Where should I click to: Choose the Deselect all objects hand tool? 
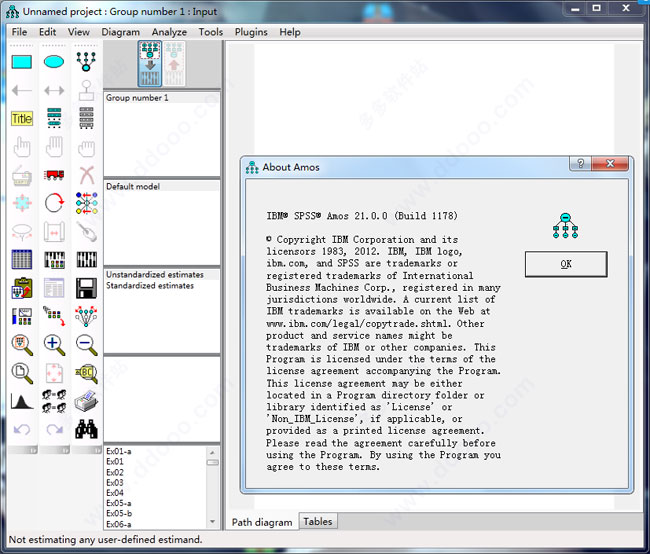pos(86,147)
